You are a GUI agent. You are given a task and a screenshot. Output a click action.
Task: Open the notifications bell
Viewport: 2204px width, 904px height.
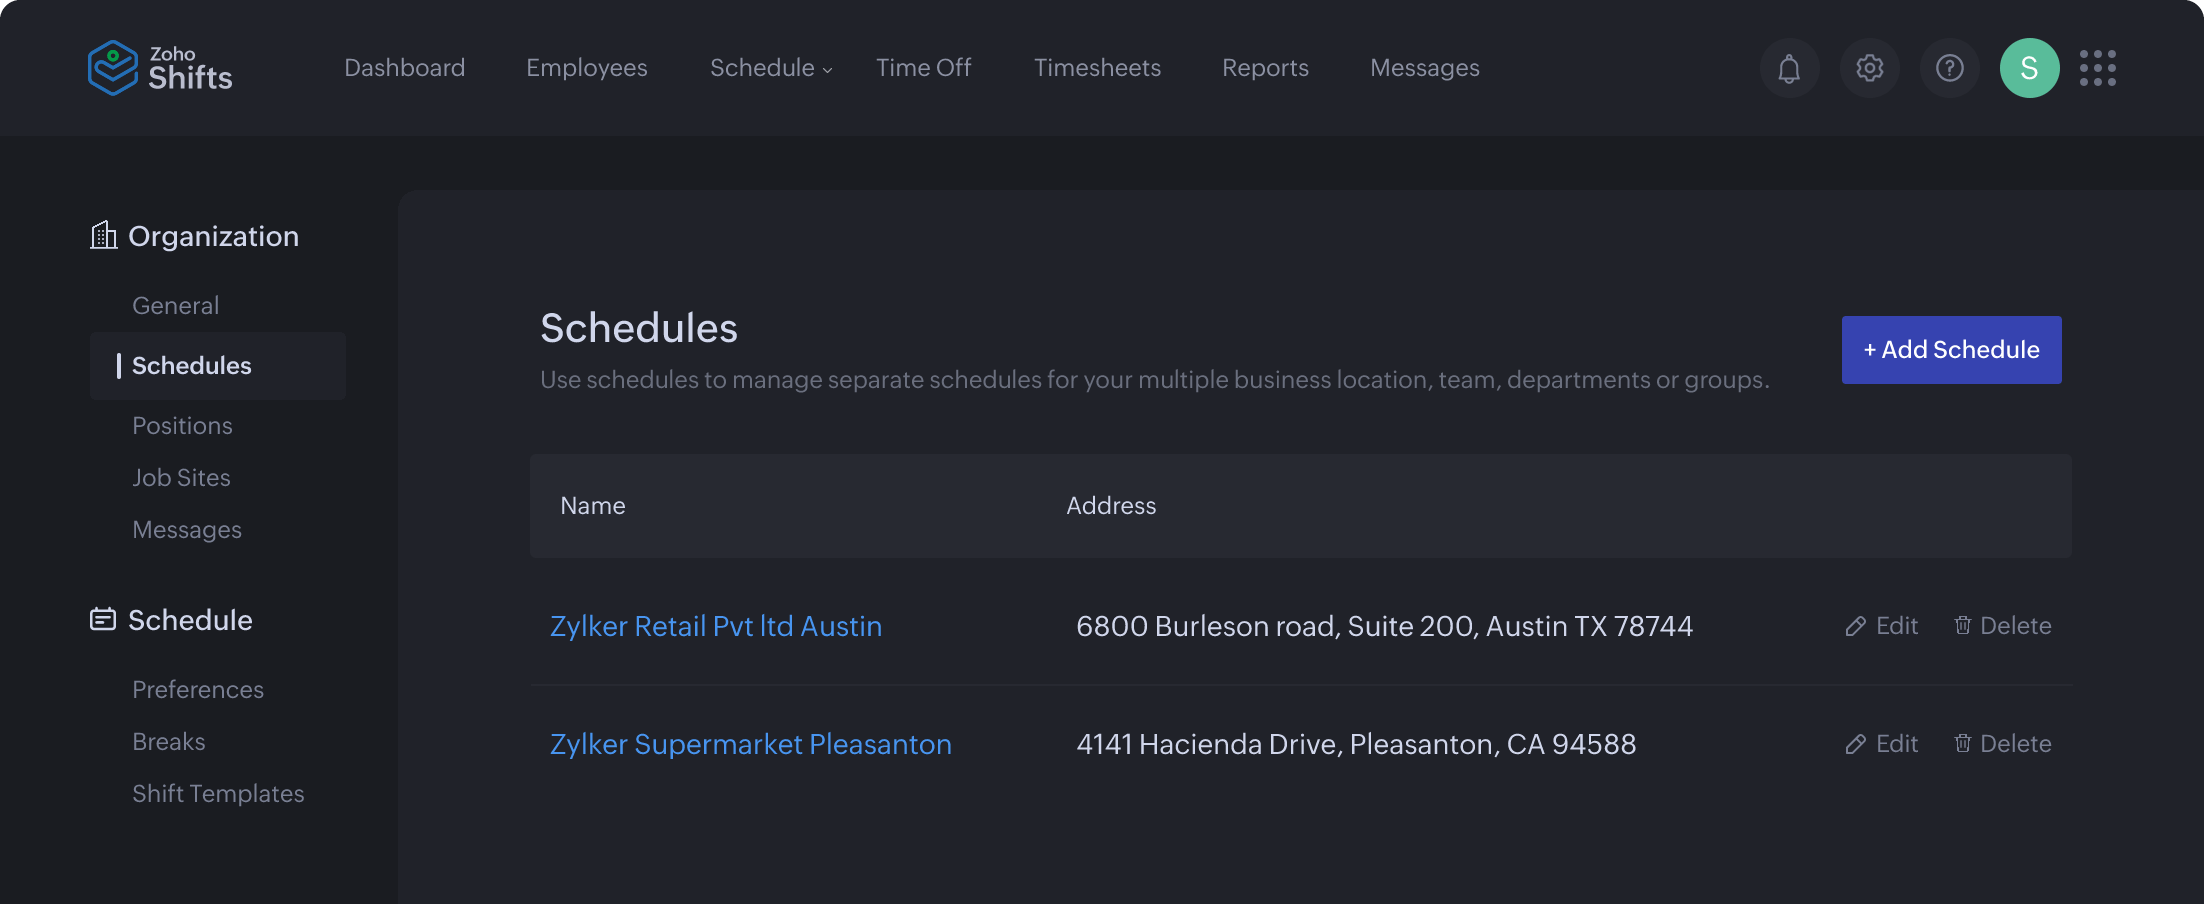click(1789, 68)
